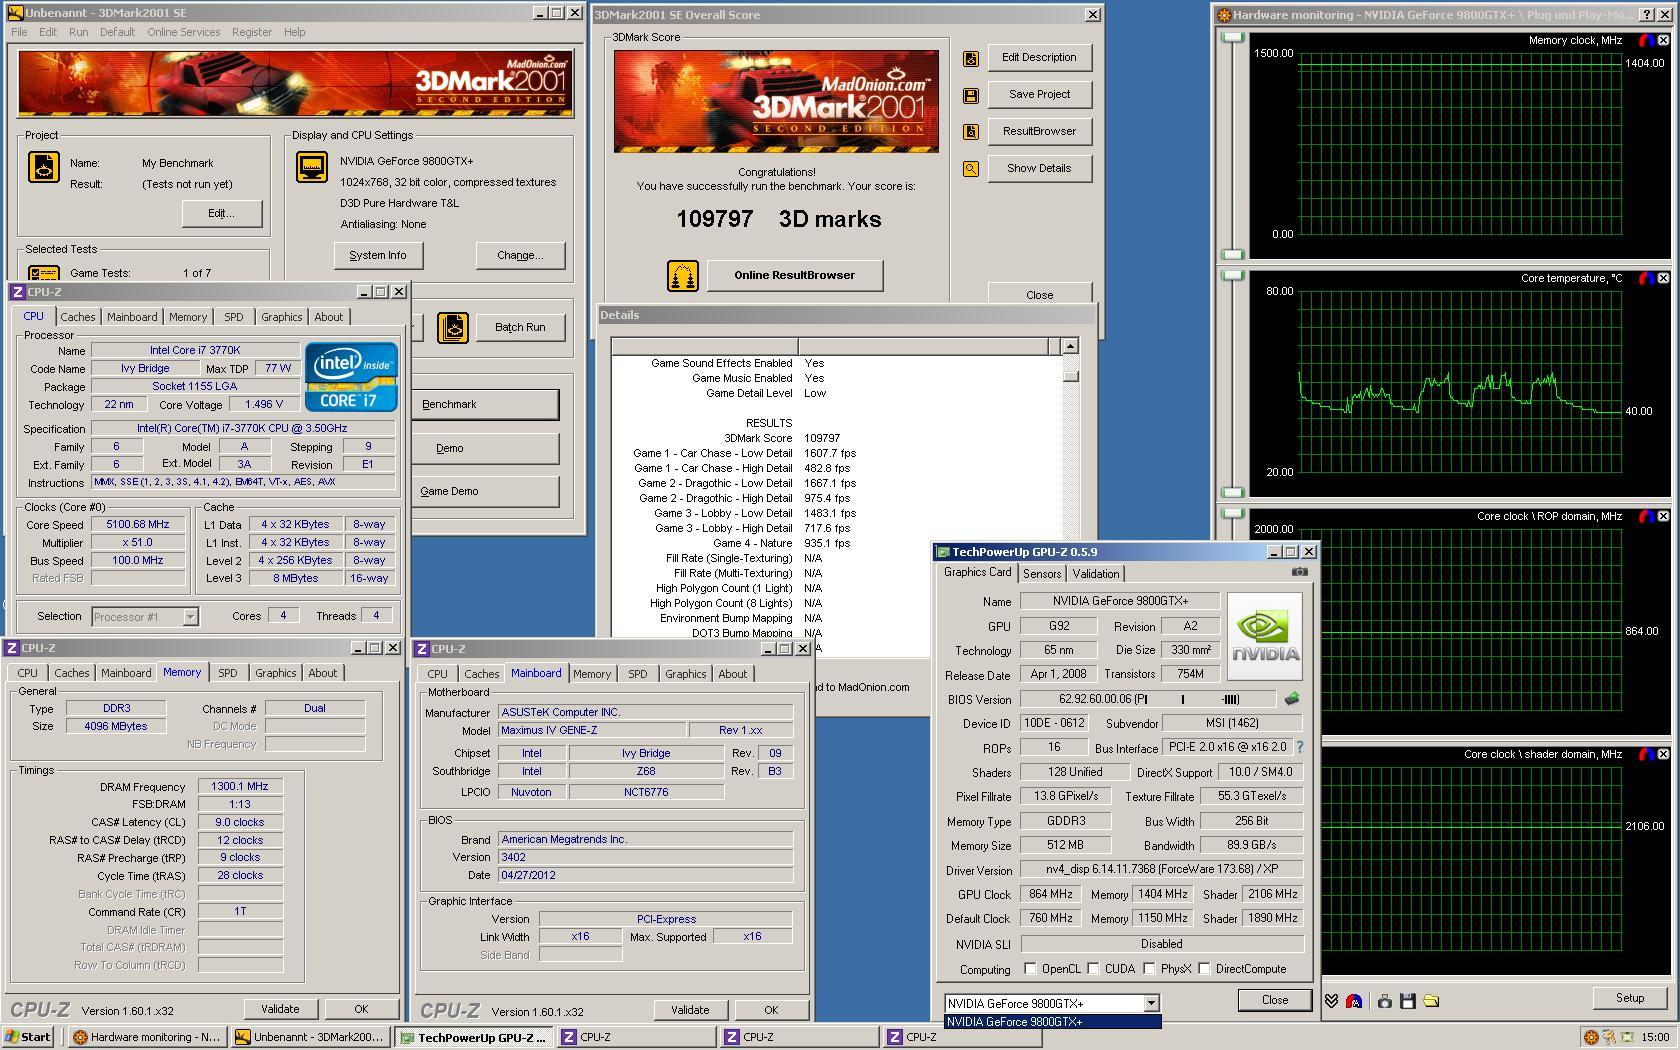Click the Details list scrollbar thumb

point(1070,376)
